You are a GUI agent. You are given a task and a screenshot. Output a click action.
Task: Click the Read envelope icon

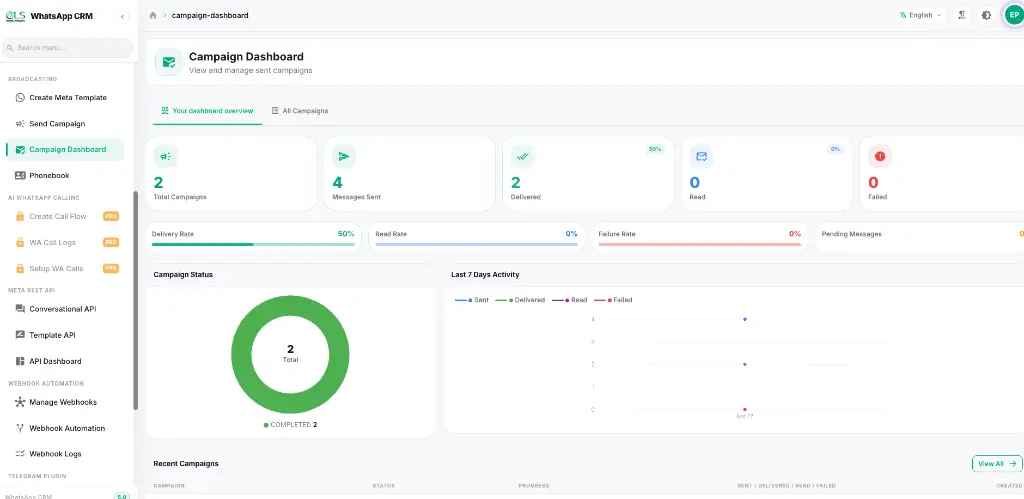tap(701, 156)
